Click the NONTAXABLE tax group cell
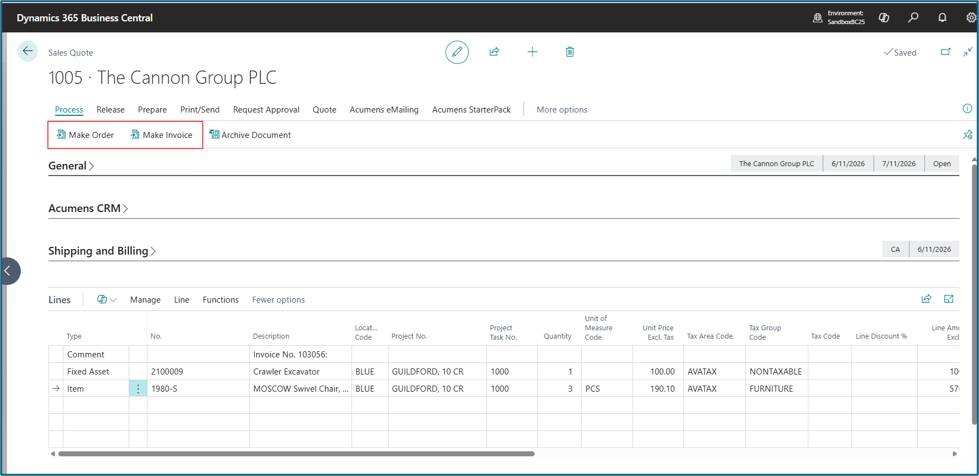Image resolution: width=979 pixels, height=476 pixels. click(776, 371)
